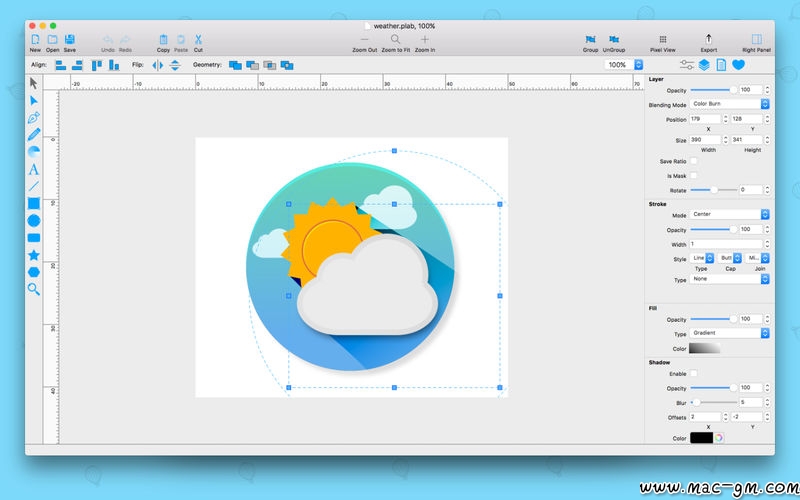Click the Fill gradient color swatch
Screen dimensions: 800x500
(705, 348)
